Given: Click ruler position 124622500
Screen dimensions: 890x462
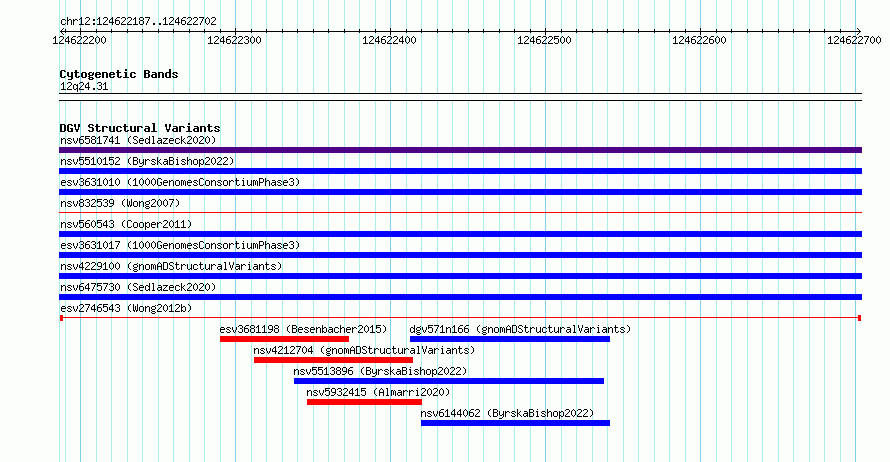Looking at the screenshot, I should pos(544,40).
